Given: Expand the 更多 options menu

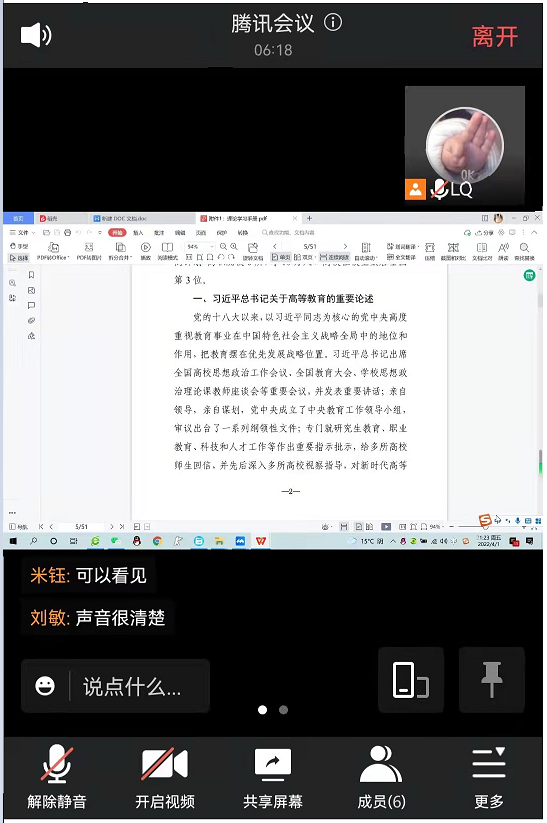Looking at the screenshot, I should (x=489, y=778).
